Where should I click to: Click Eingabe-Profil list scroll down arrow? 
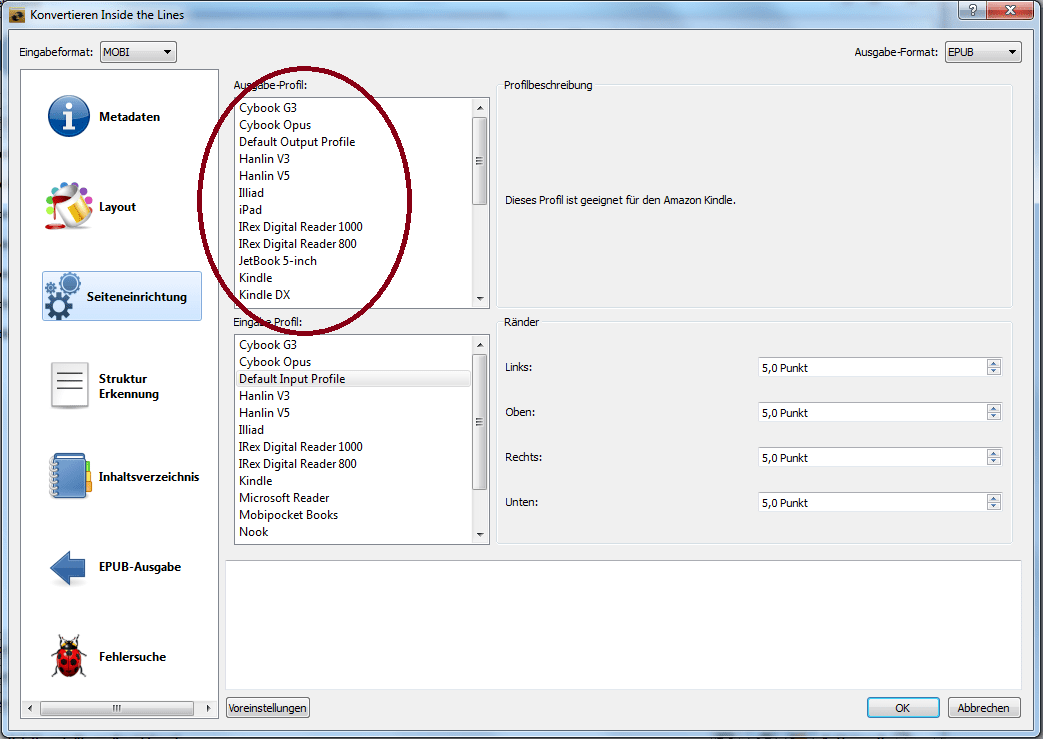[480, 535]
